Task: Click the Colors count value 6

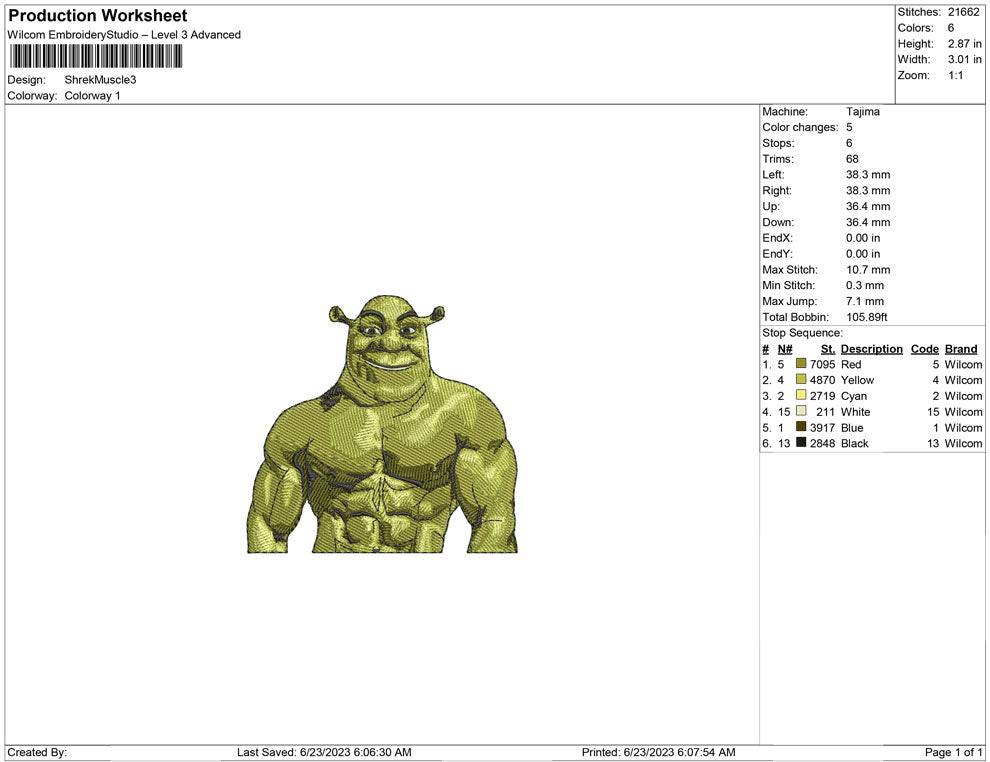Action: coord(951,28)
